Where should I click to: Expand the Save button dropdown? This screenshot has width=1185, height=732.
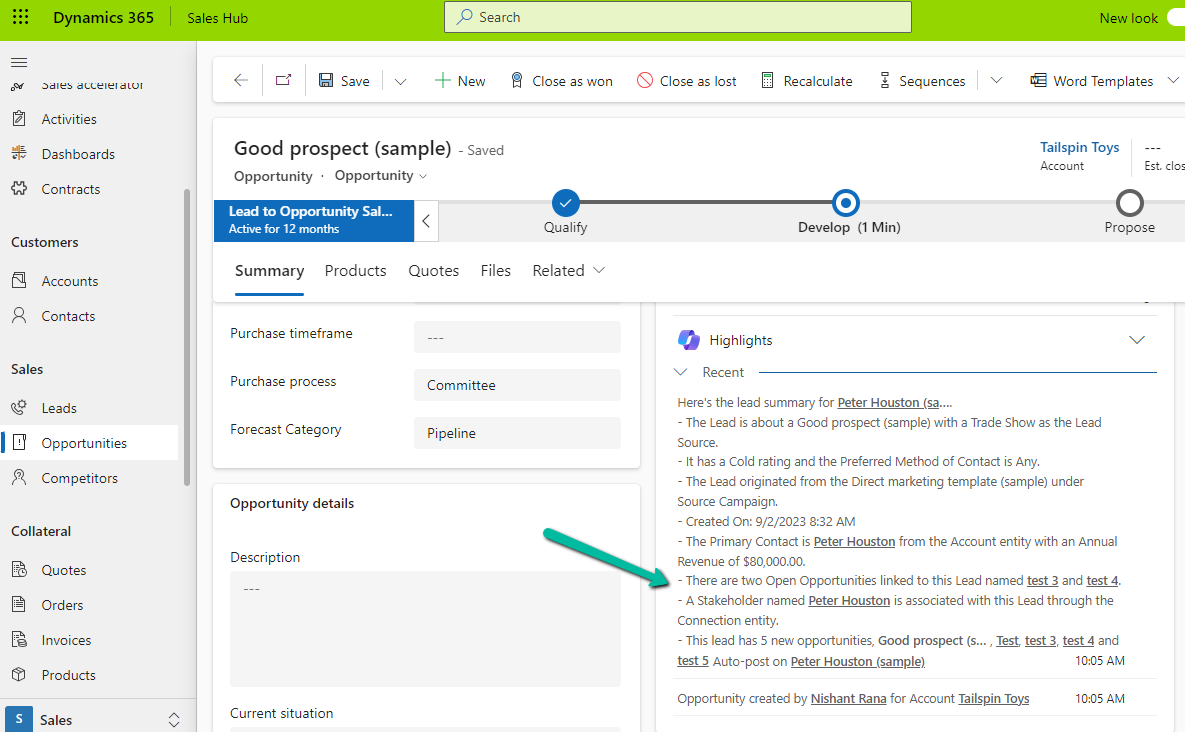pos(400,80)
